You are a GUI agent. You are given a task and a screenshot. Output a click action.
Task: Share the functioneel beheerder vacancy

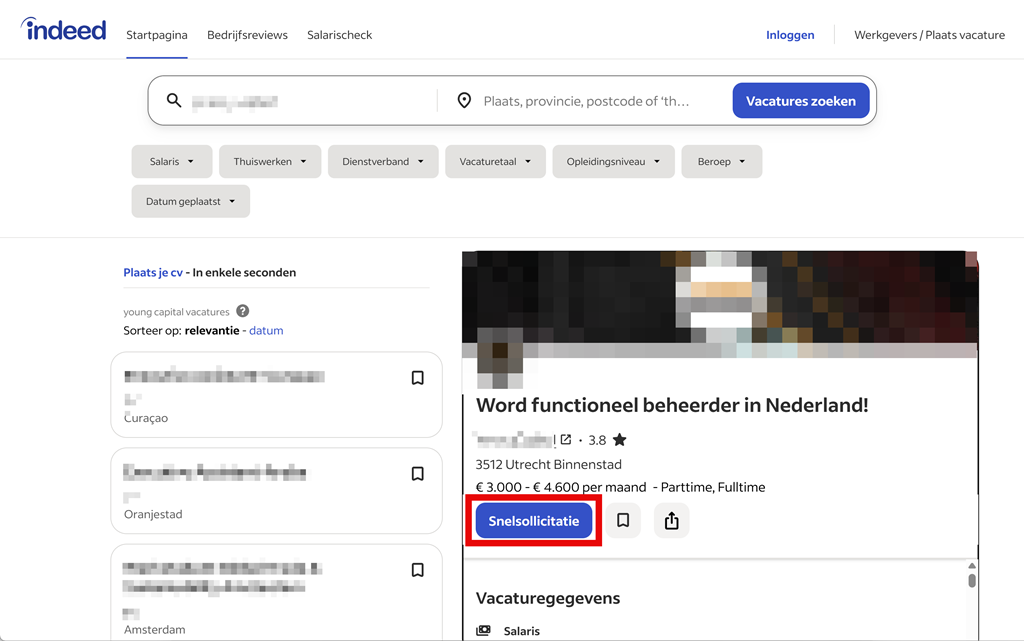click(x=671, y=521)
